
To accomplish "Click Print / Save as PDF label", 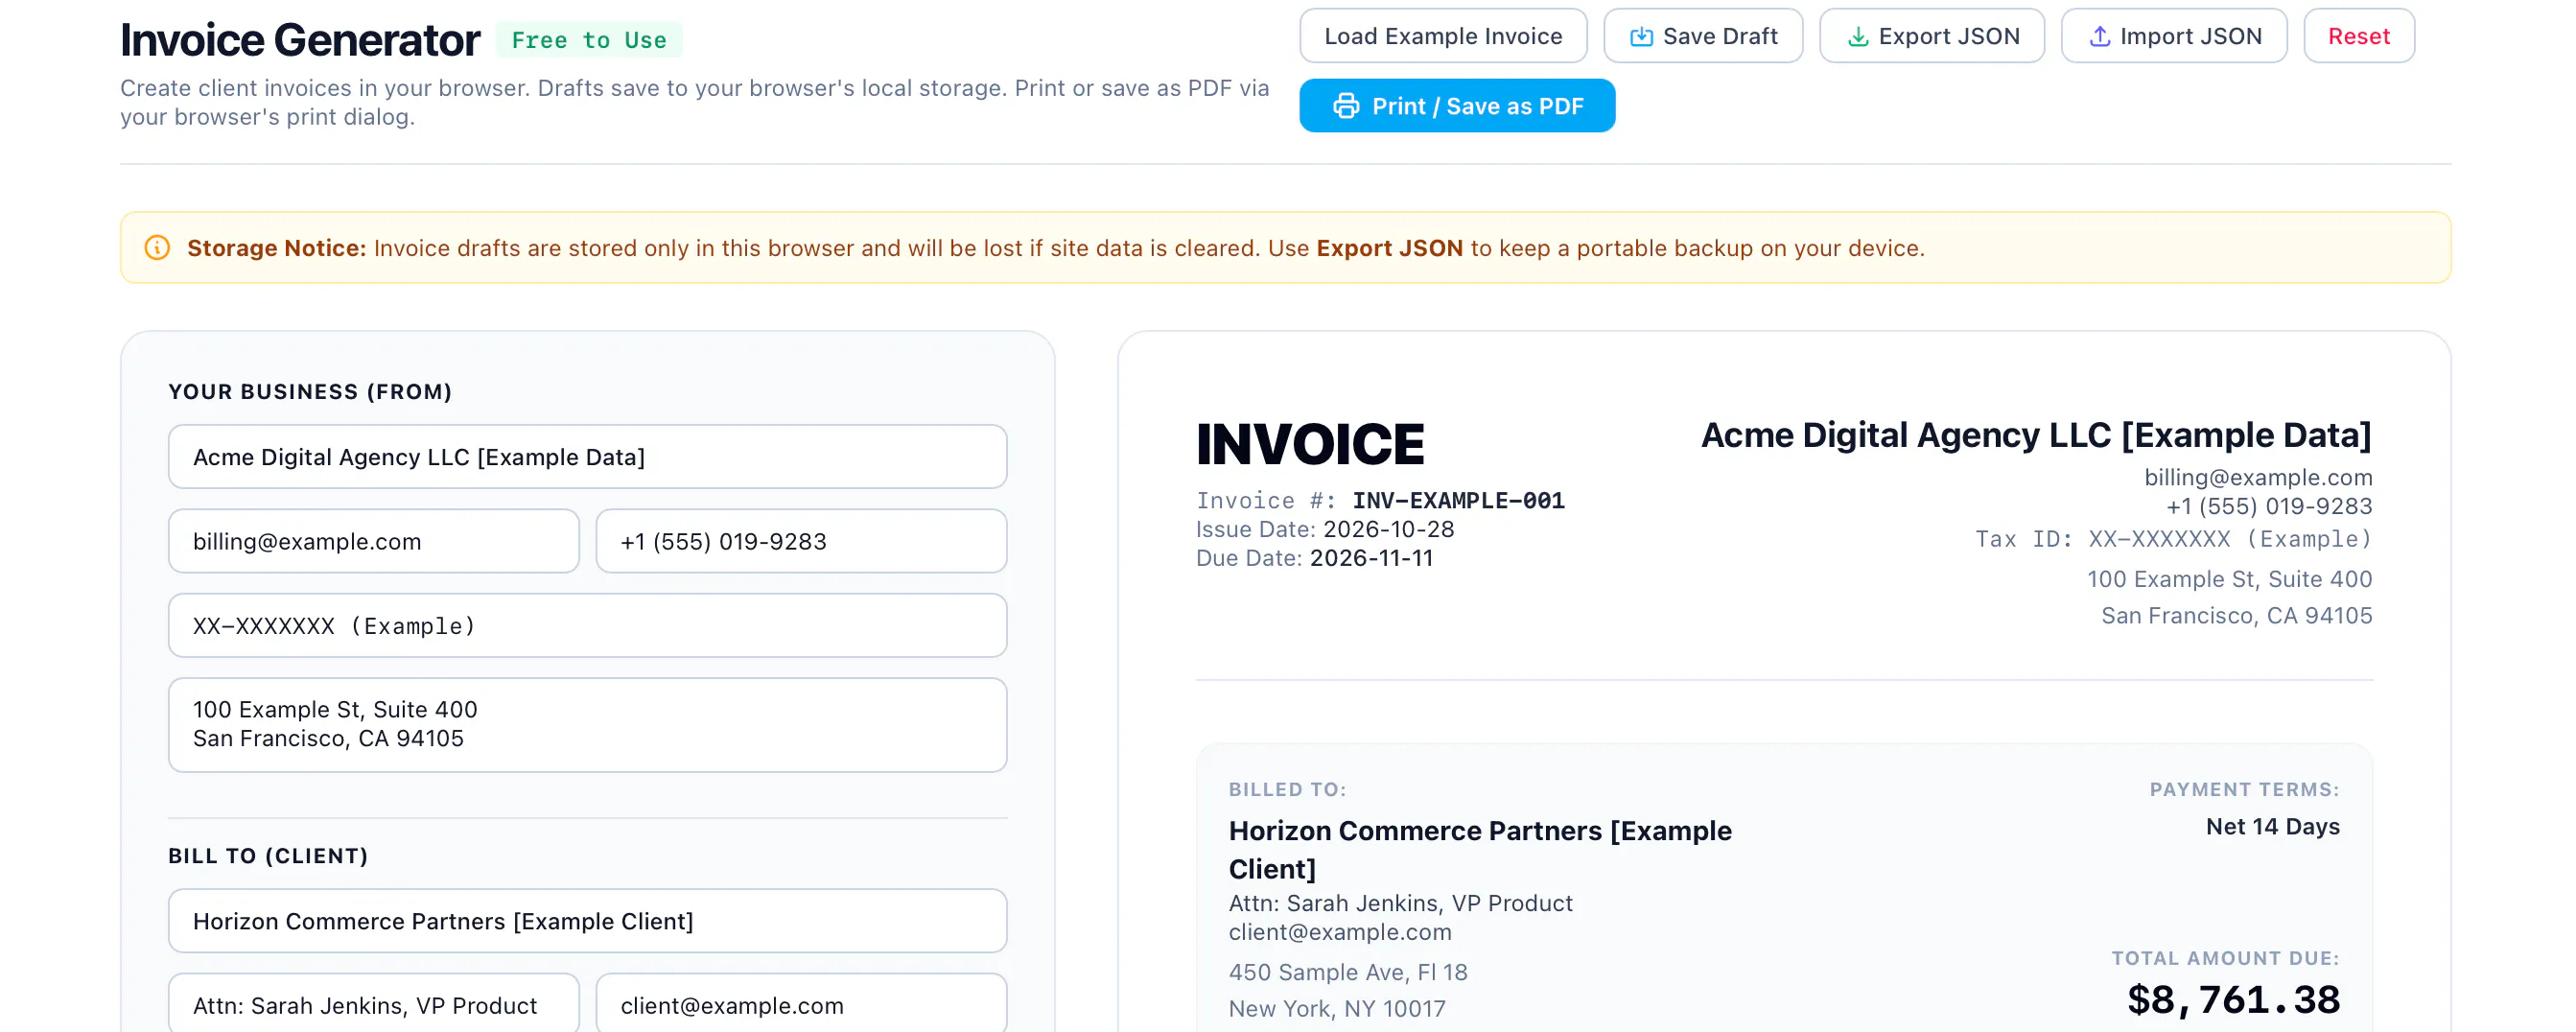I will point(1477,106).
